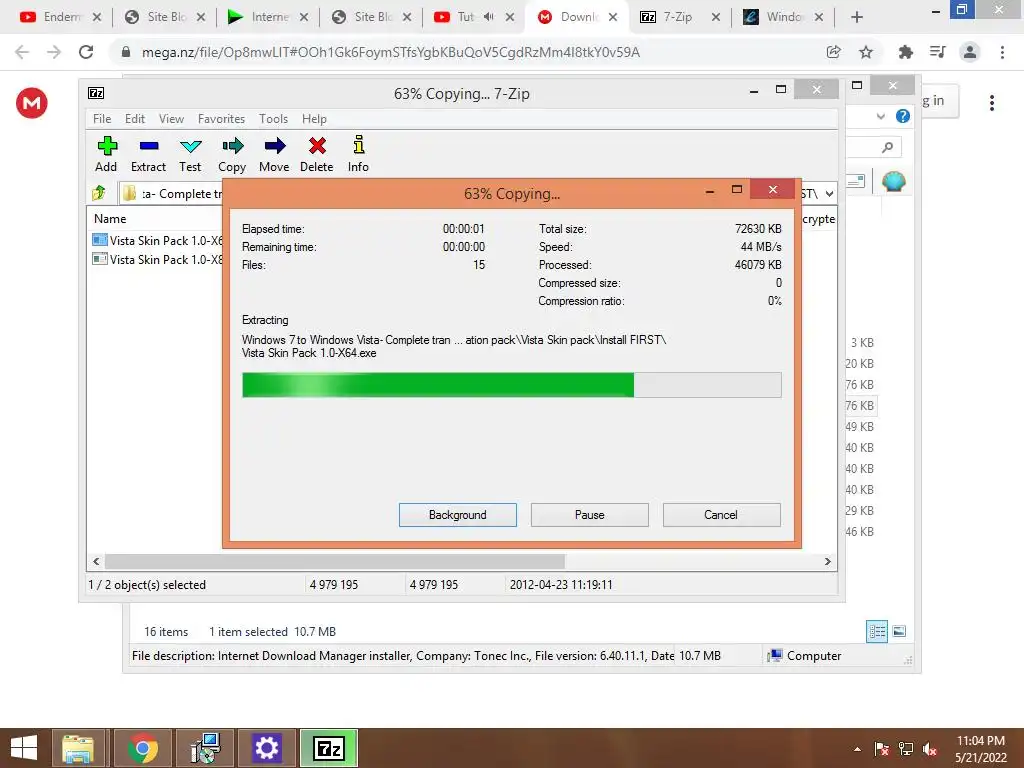Close the 7-Zip browser tab

(x=716, y=17)
